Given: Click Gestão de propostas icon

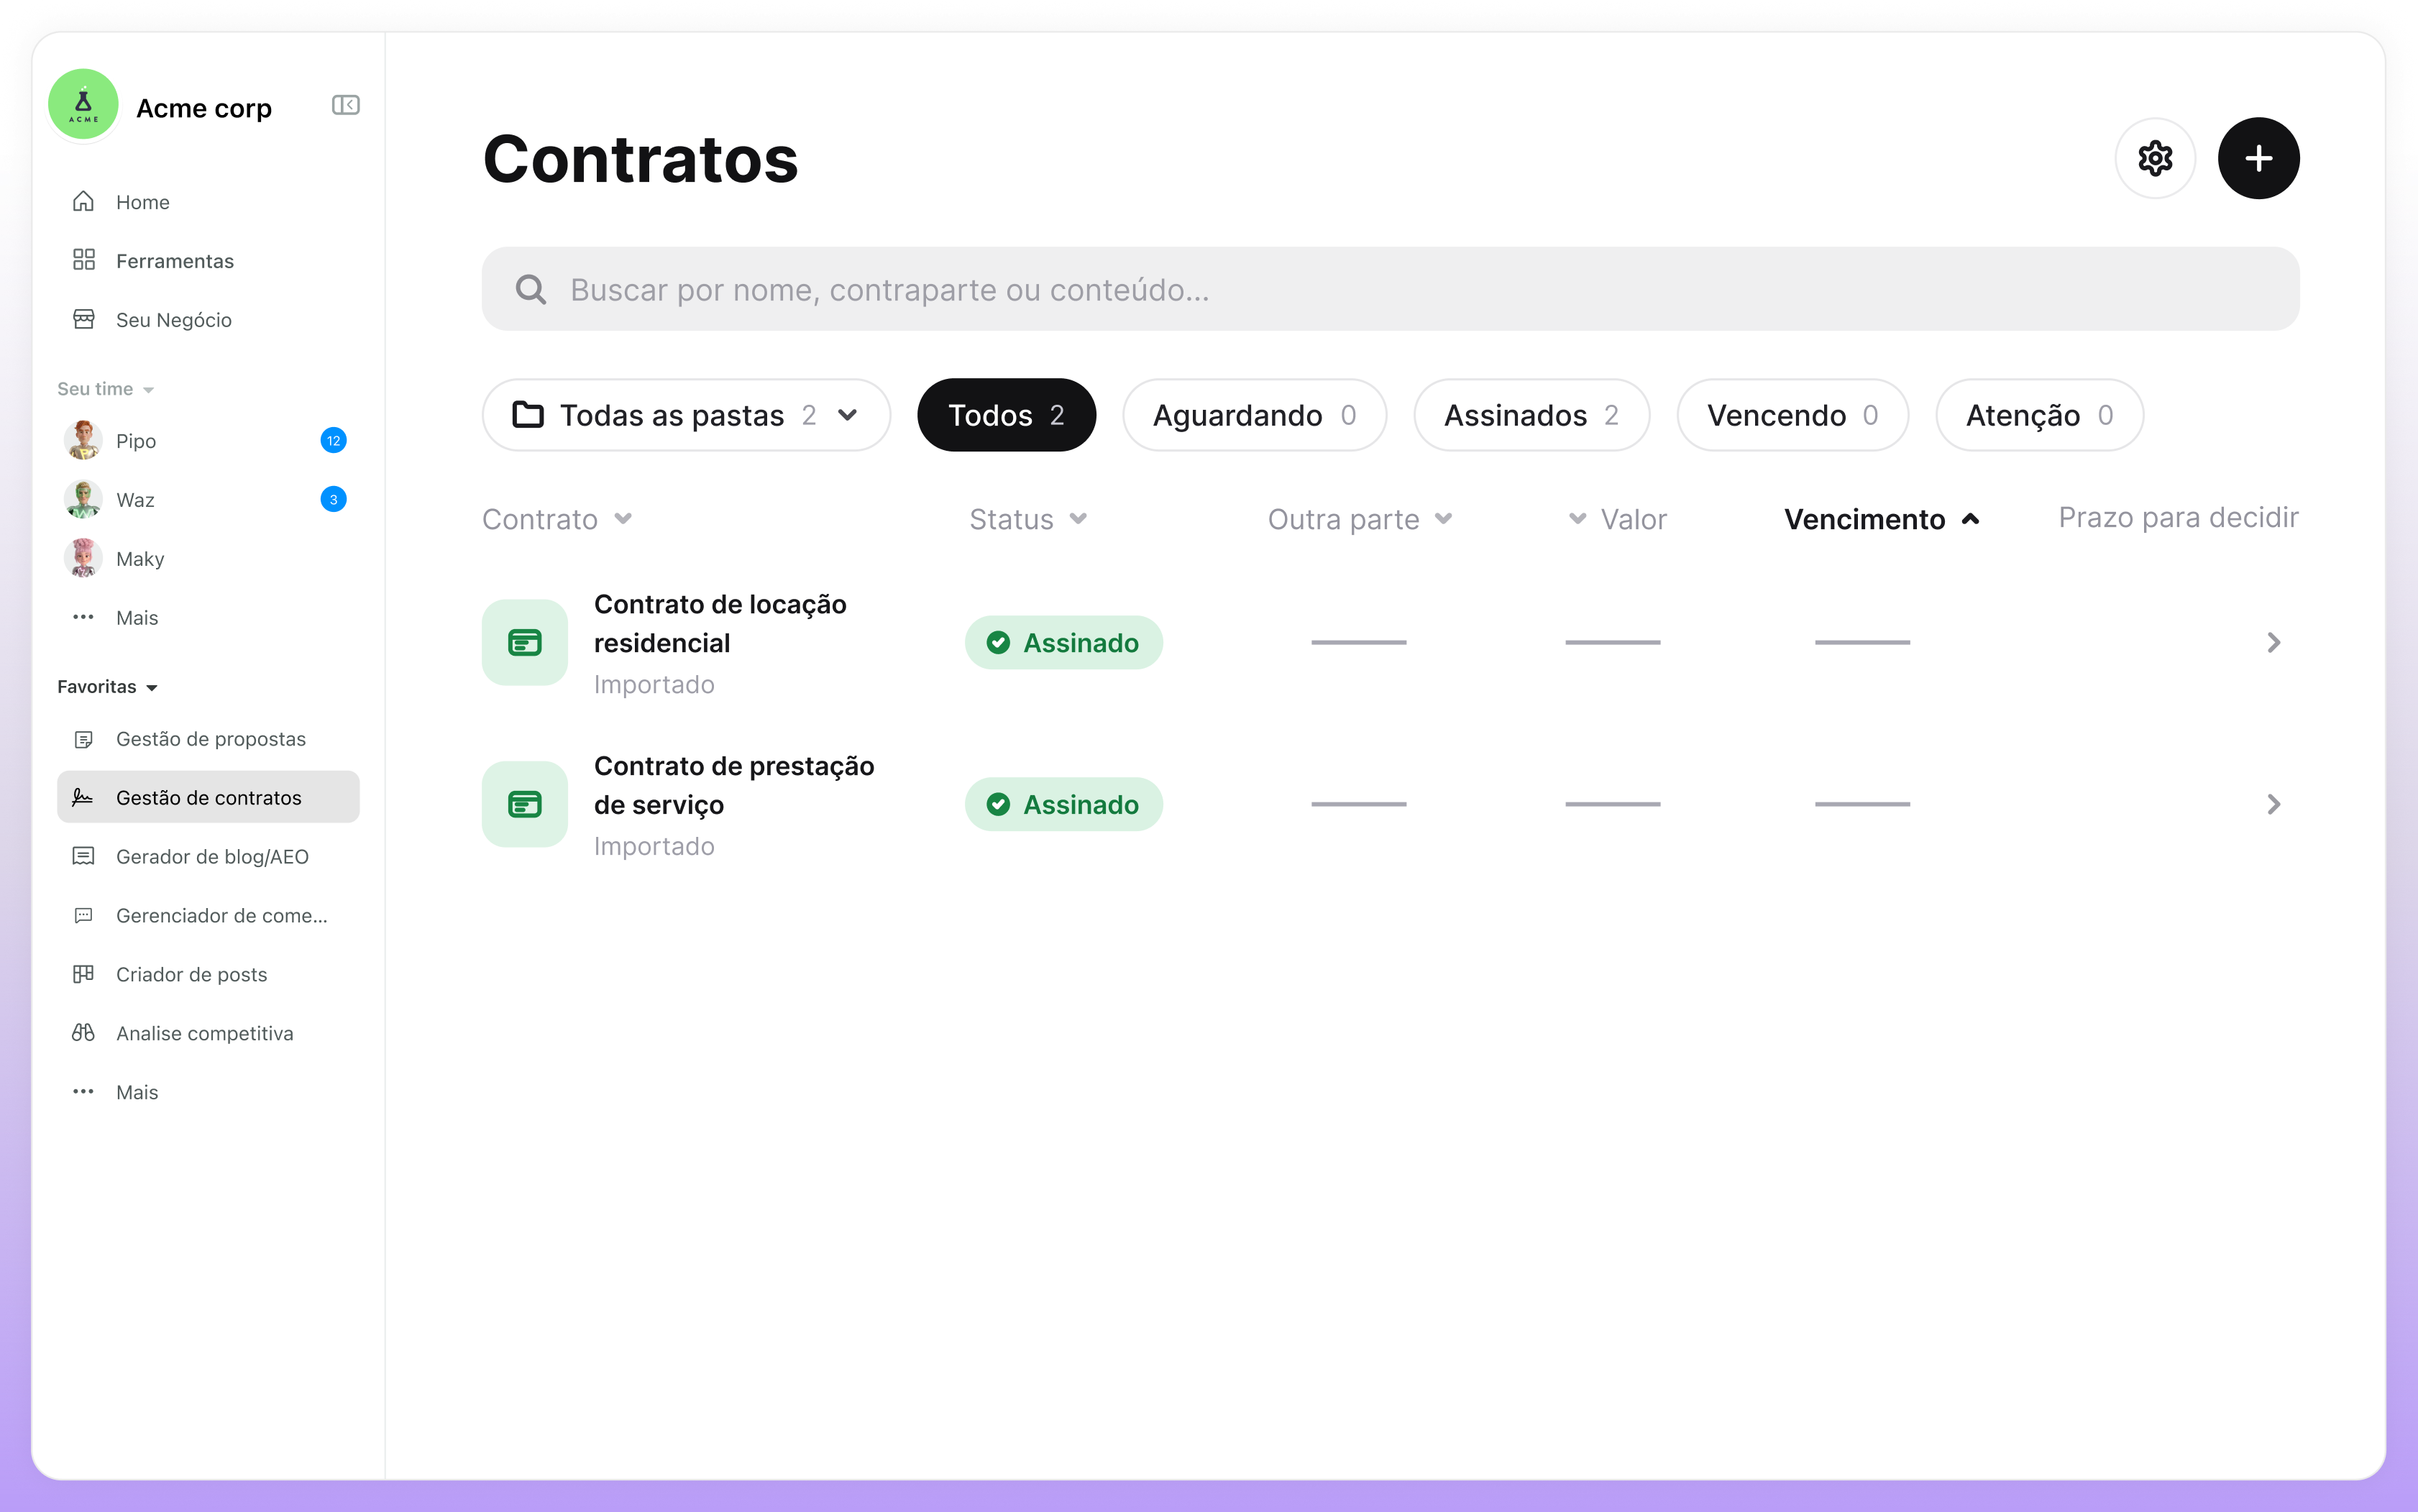Looking at the screenshot, I should [x=84, y=739].
